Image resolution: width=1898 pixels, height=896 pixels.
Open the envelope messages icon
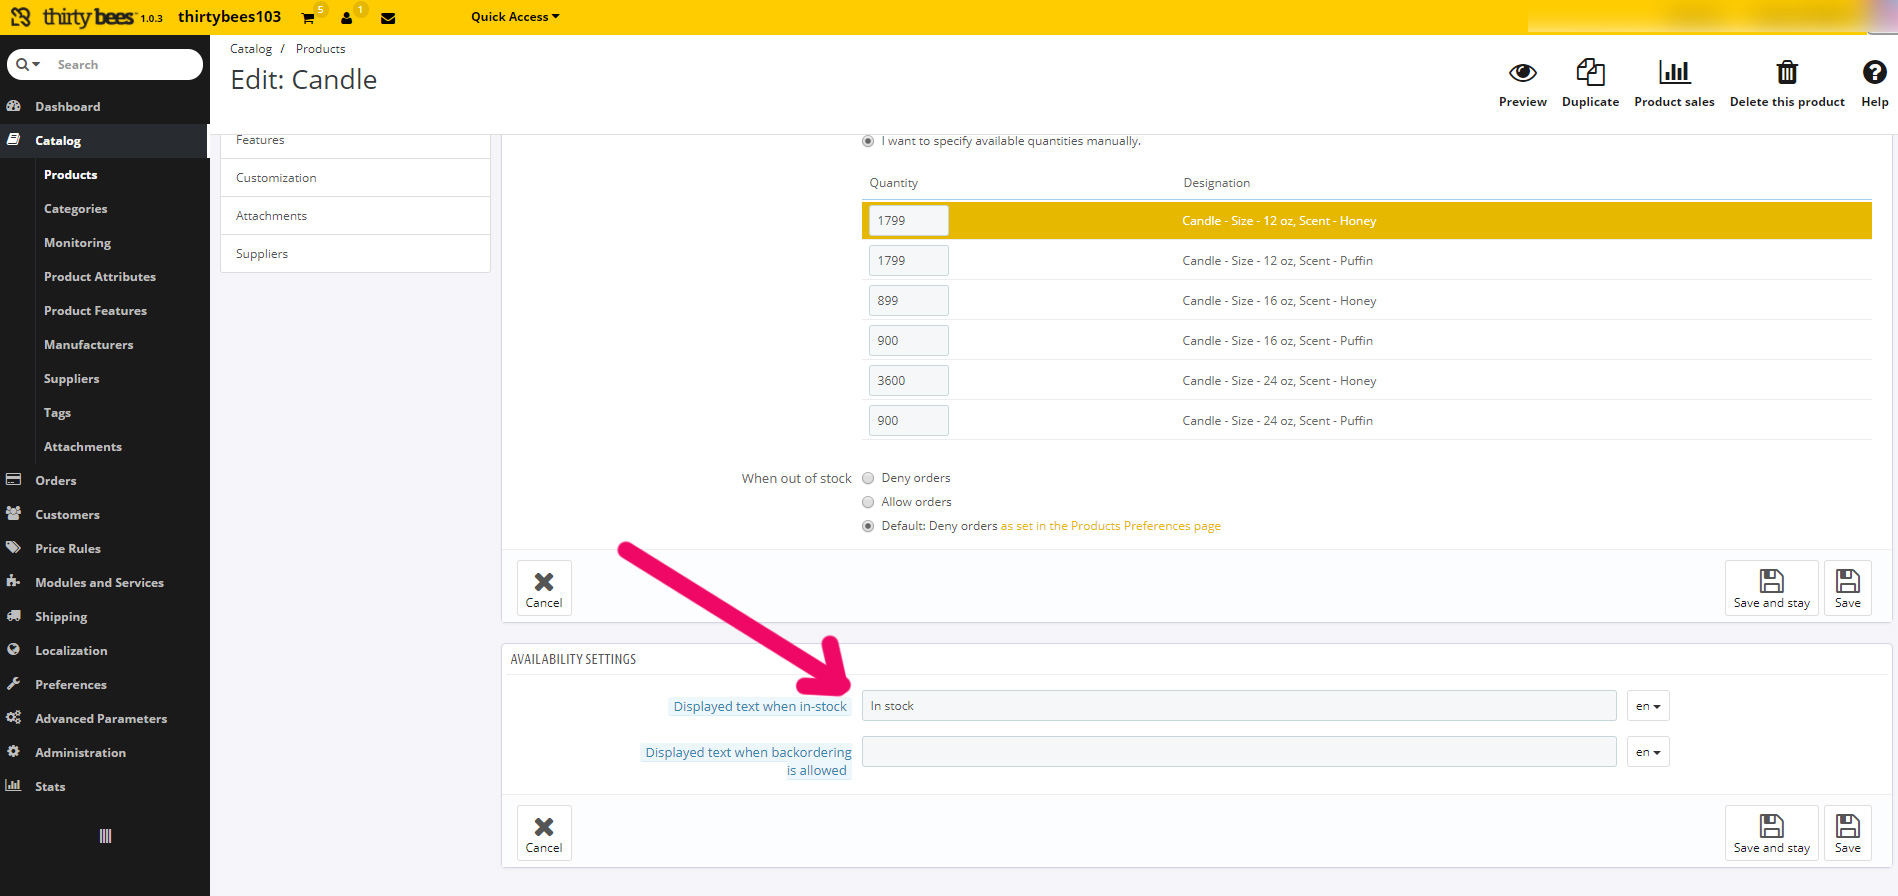[x=388, y=18]
